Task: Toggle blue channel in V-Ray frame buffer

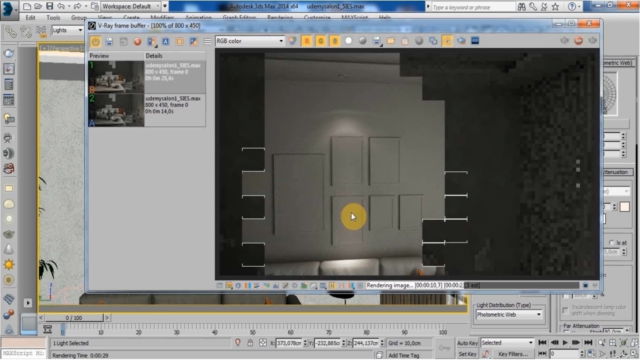Action: (335, 41)
